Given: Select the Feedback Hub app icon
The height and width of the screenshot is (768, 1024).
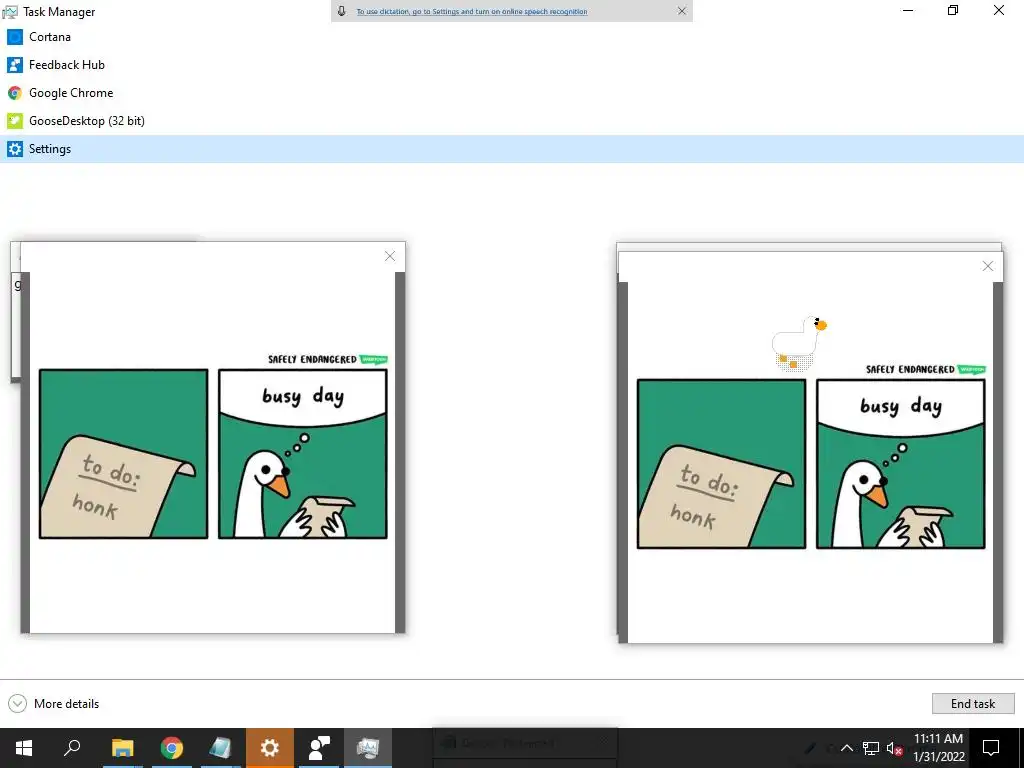Looking at the screenshot, I should tap(14, 65).
